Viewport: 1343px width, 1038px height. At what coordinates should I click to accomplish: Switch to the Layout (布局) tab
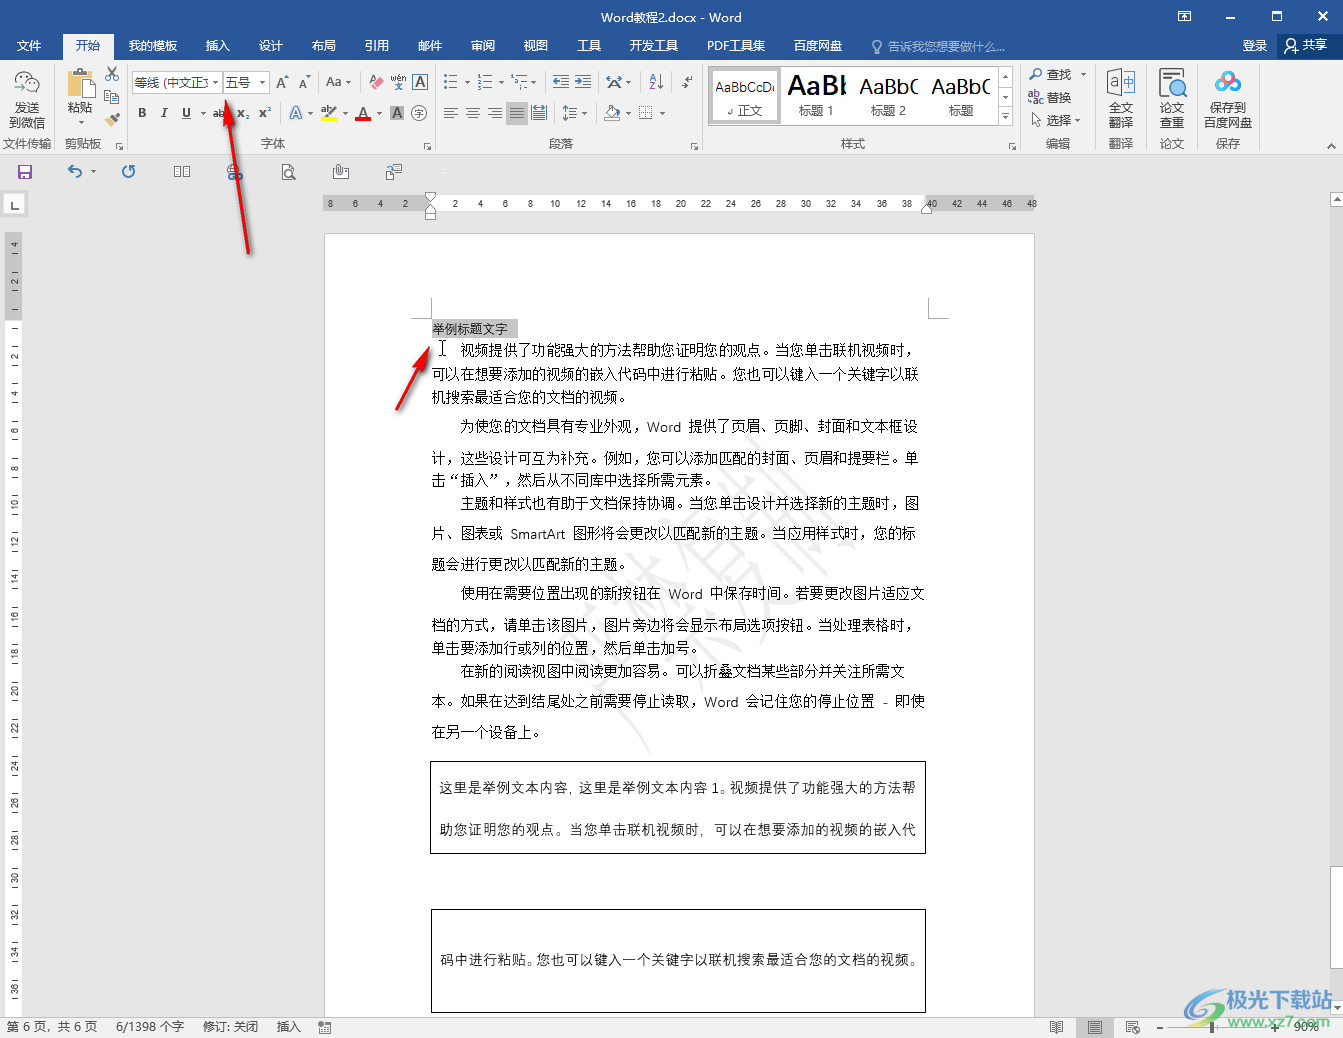pos(323,46)
